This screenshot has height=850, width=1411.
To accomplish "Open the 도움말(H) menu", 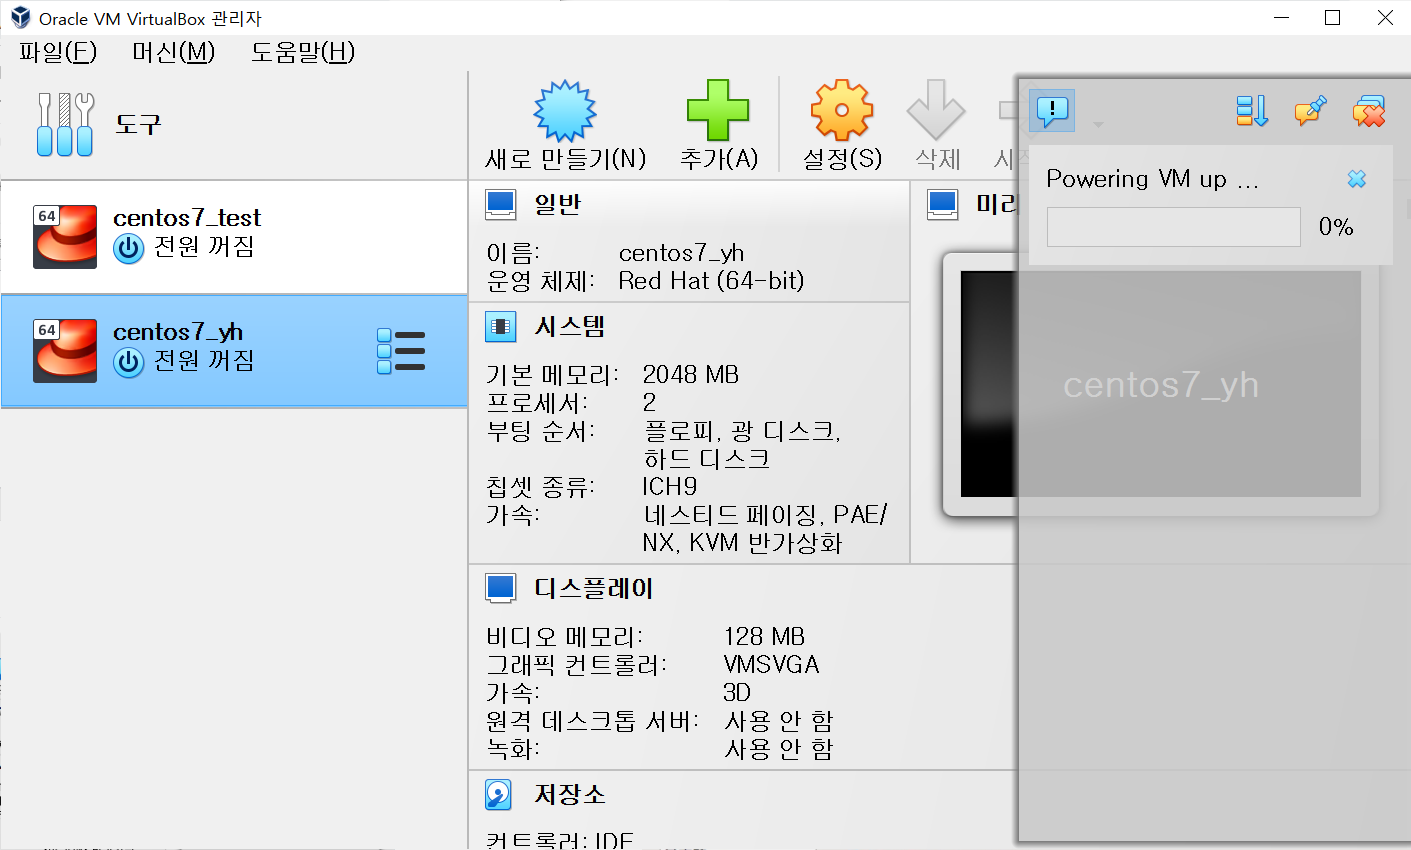I will (x=303, y=52).
